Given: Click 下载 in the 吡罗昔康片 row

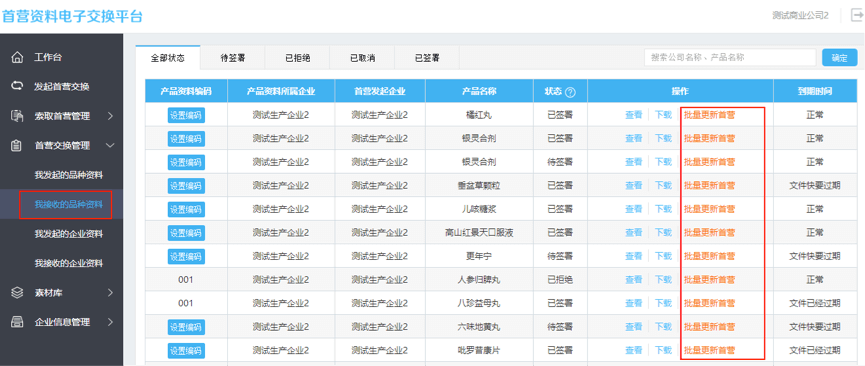Looking at the screenshot, I should [663, 350].
